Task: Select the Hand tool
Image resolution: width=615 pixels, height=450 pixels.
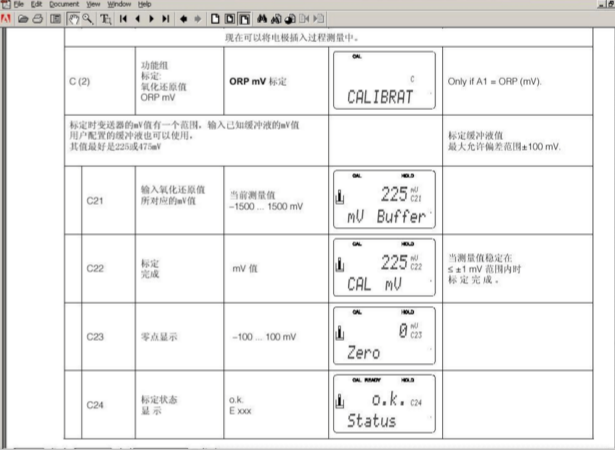Action: [x=74, y=18]
